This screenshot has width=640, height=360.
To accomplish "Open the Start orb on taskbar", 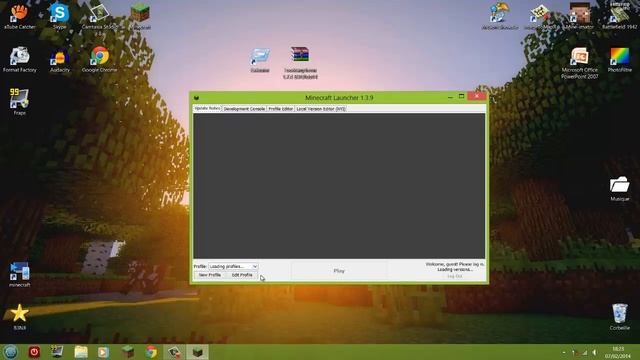I will click(10, 352).
